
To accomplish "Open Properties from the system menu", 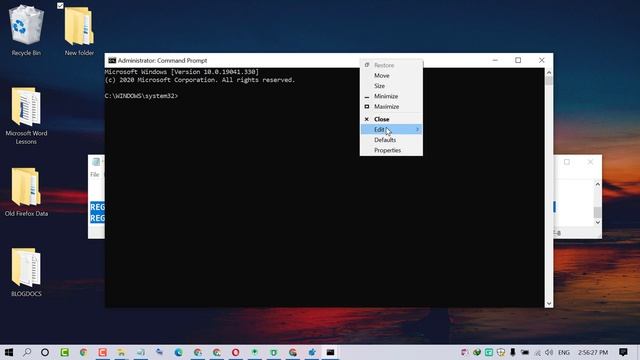I will 391,150.
